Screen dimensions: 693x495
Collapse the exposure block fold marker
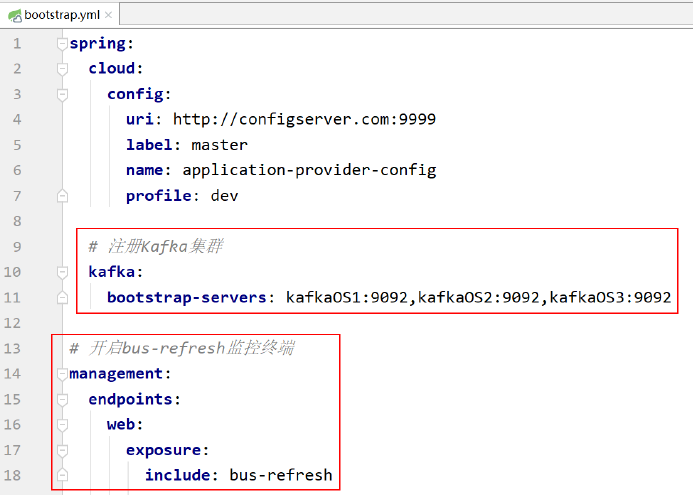coord(62,450)
